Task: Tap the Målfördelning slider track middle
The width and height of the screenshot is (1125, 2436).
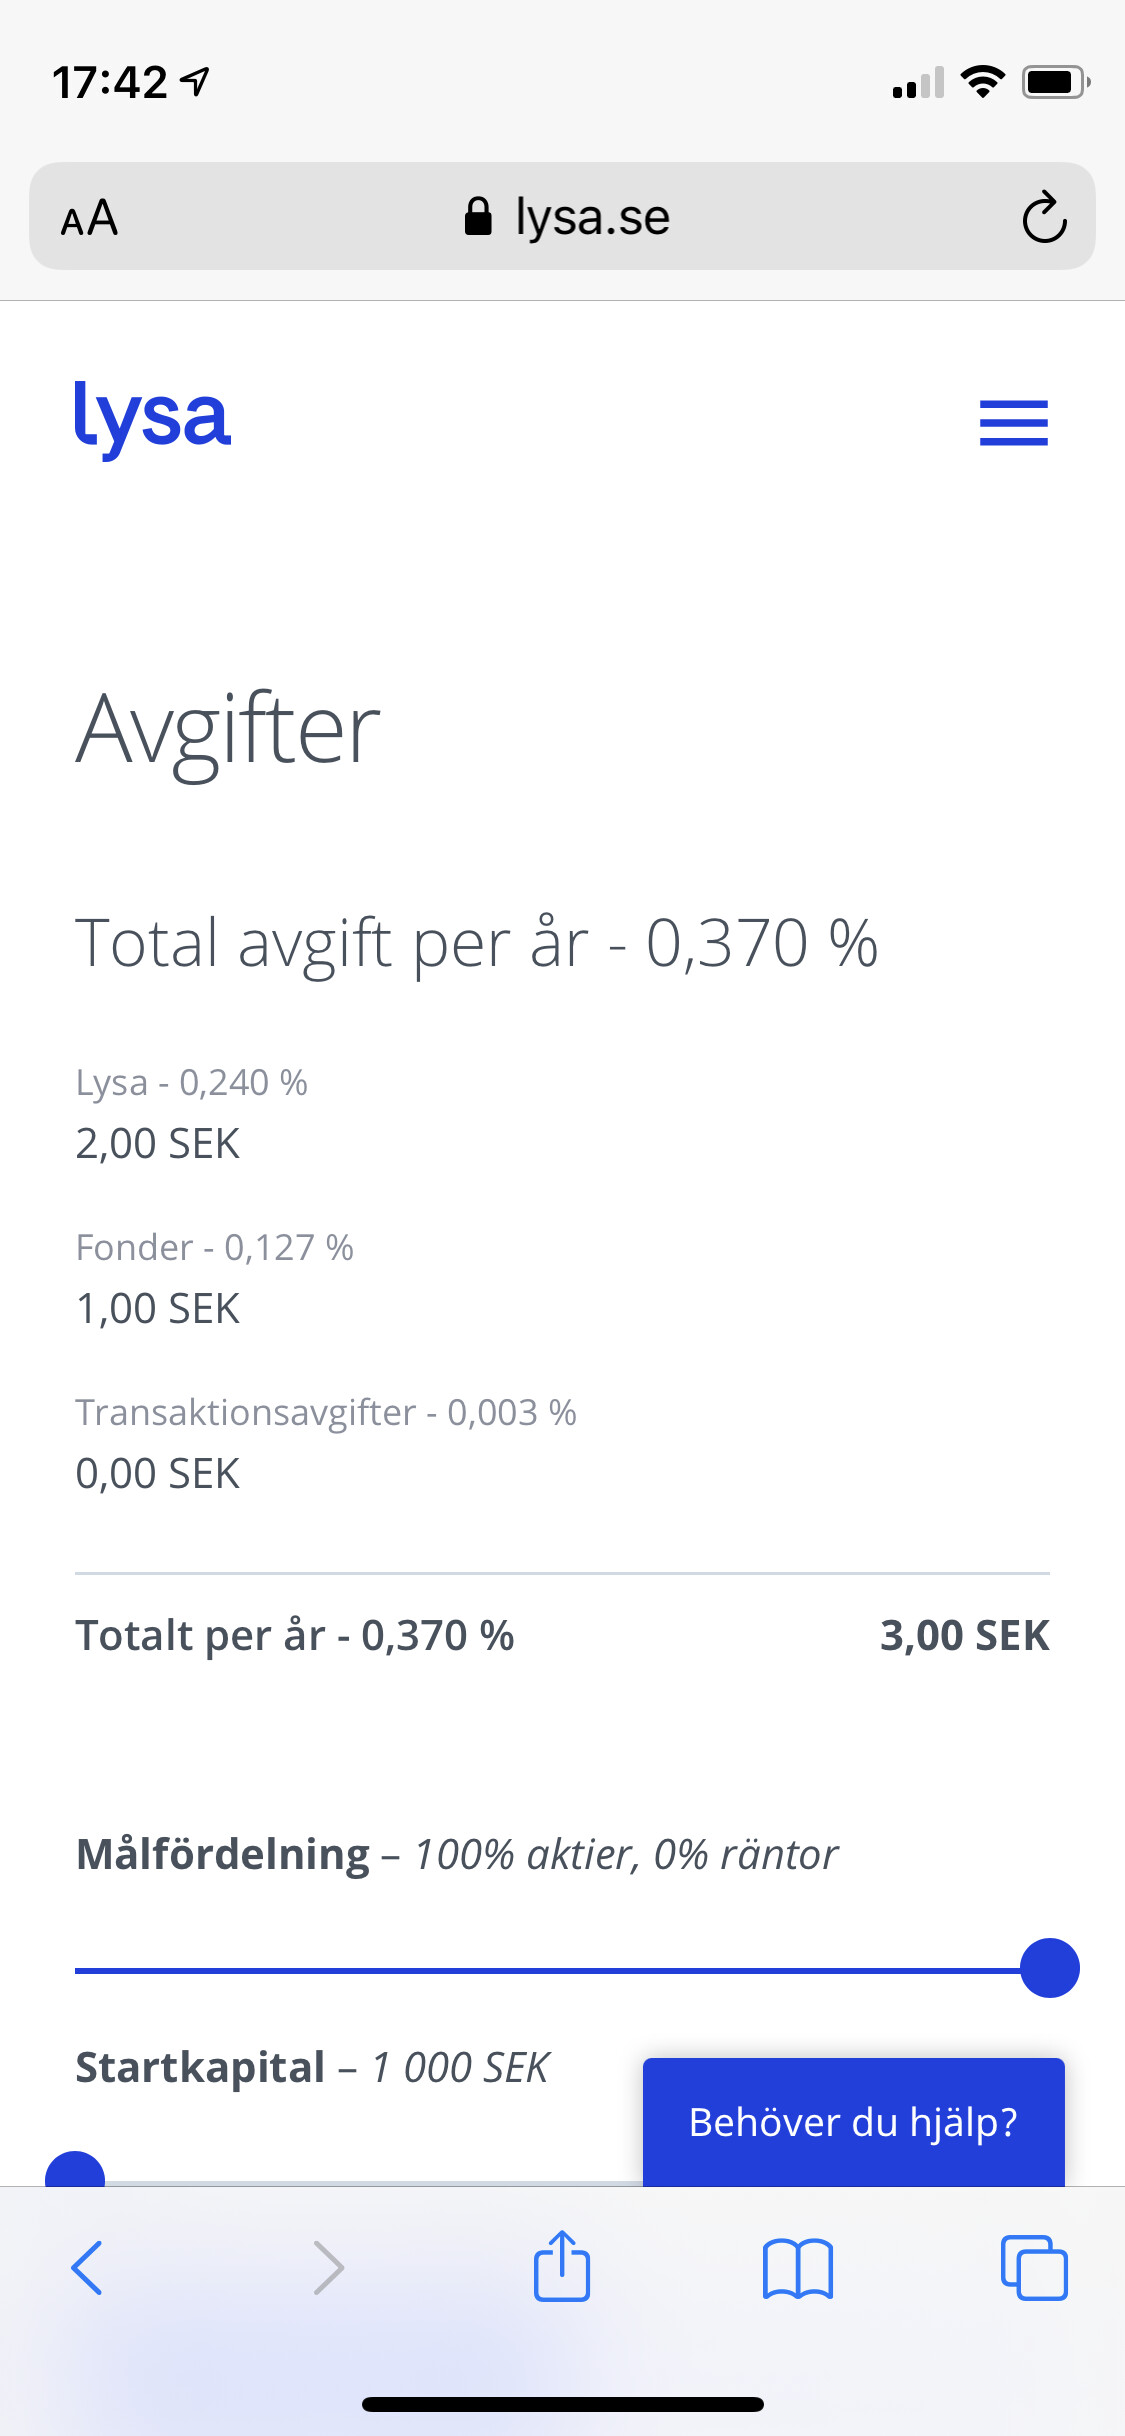Action: click(548, 1970)
